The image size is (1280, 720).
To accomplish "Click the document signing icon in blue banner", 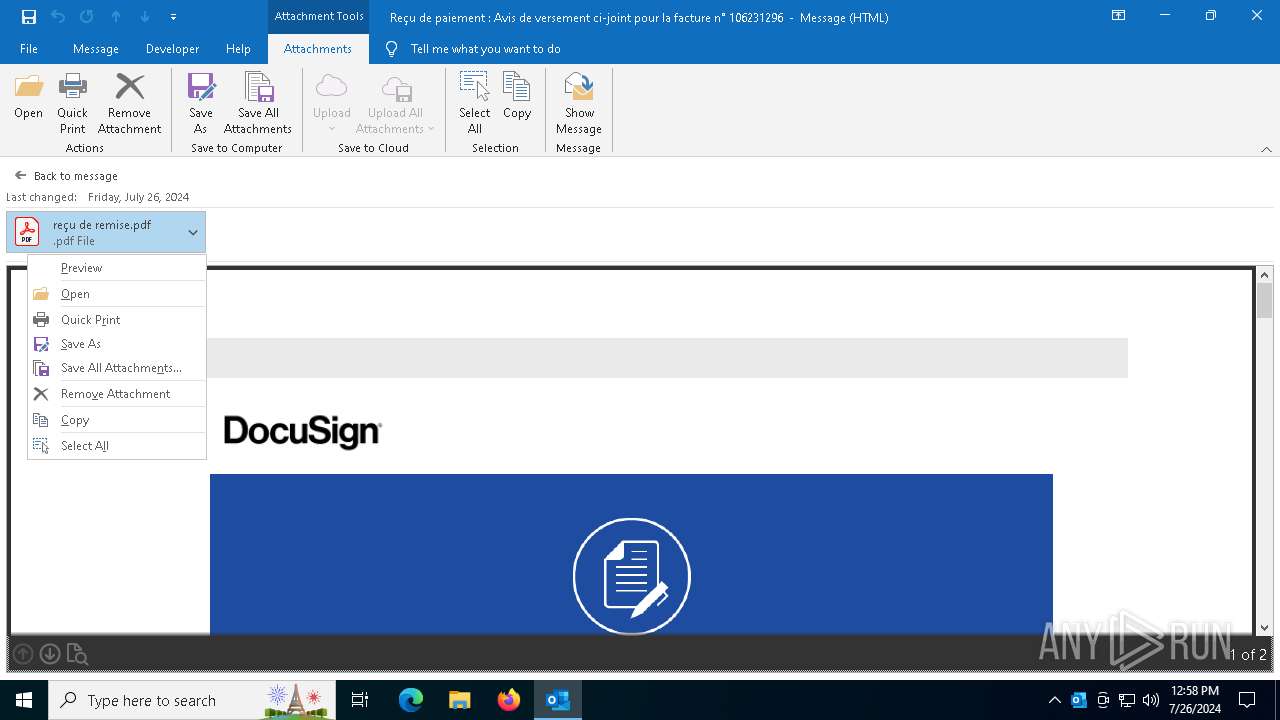I will [x=631, y=576].
